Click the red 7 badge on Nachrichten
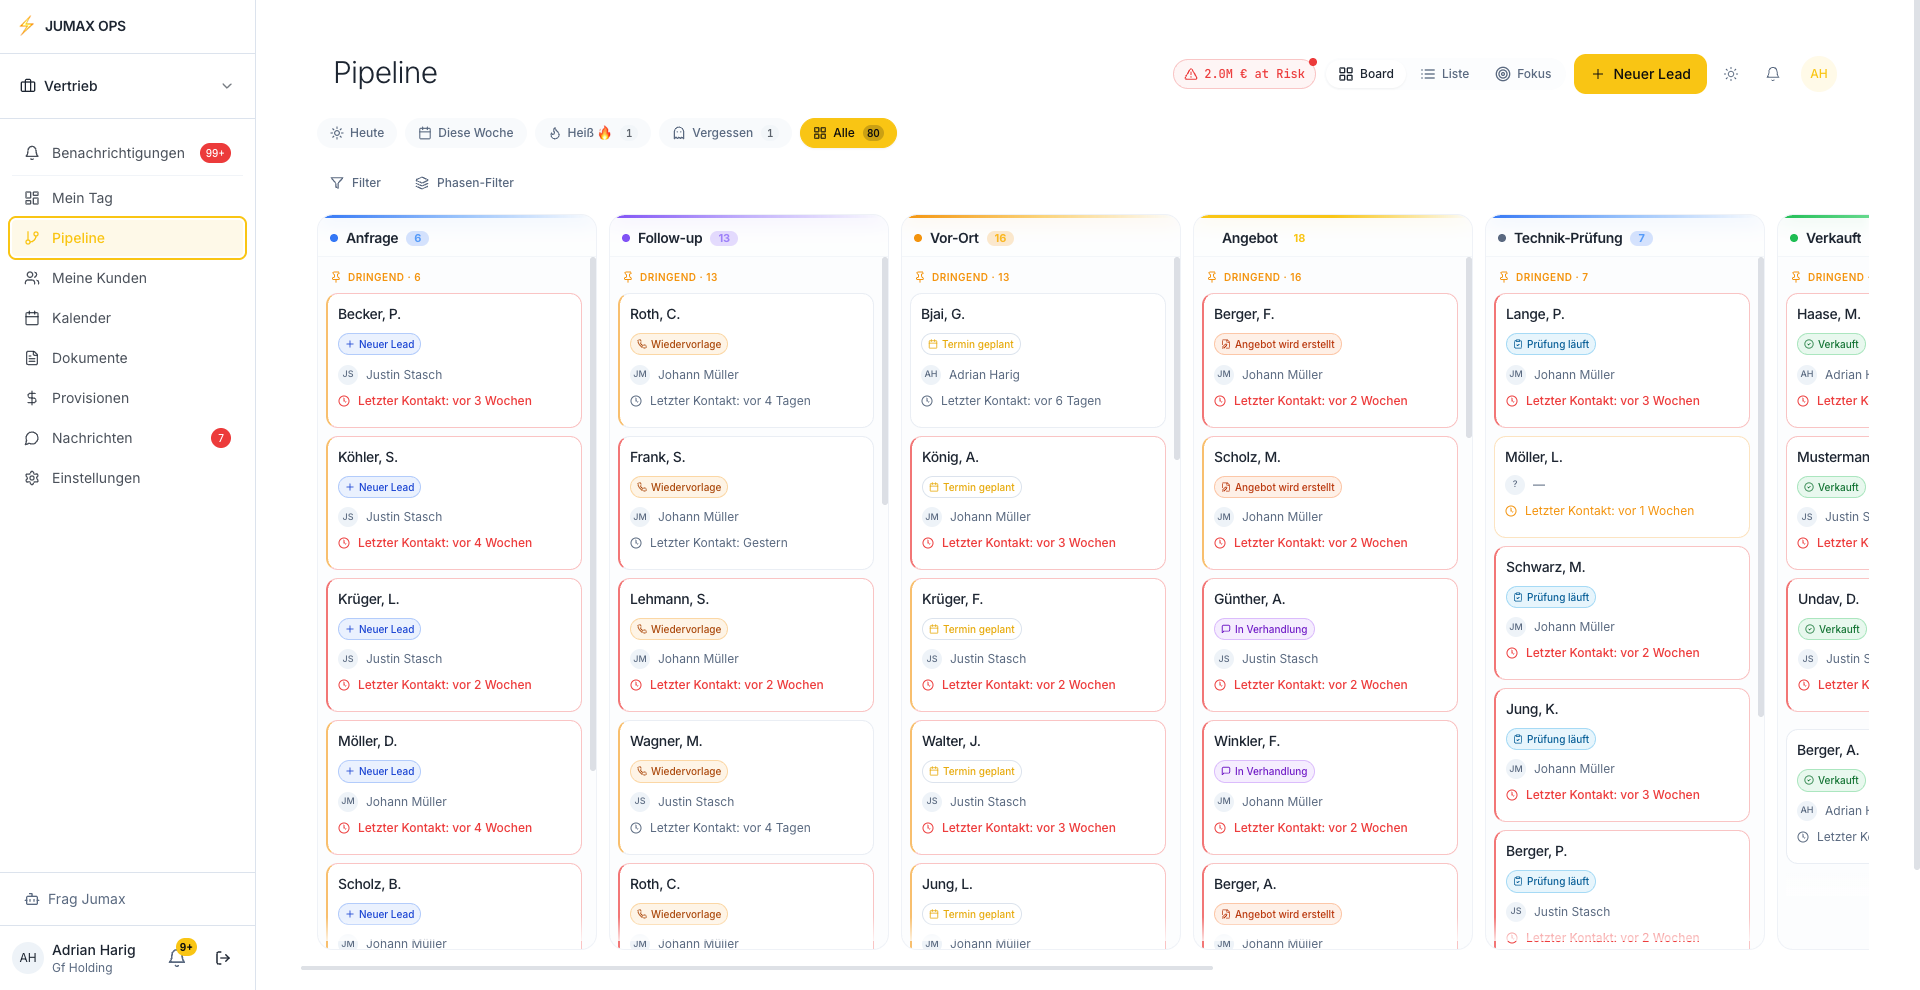The image size is (1920, 990). coord(221,438)
